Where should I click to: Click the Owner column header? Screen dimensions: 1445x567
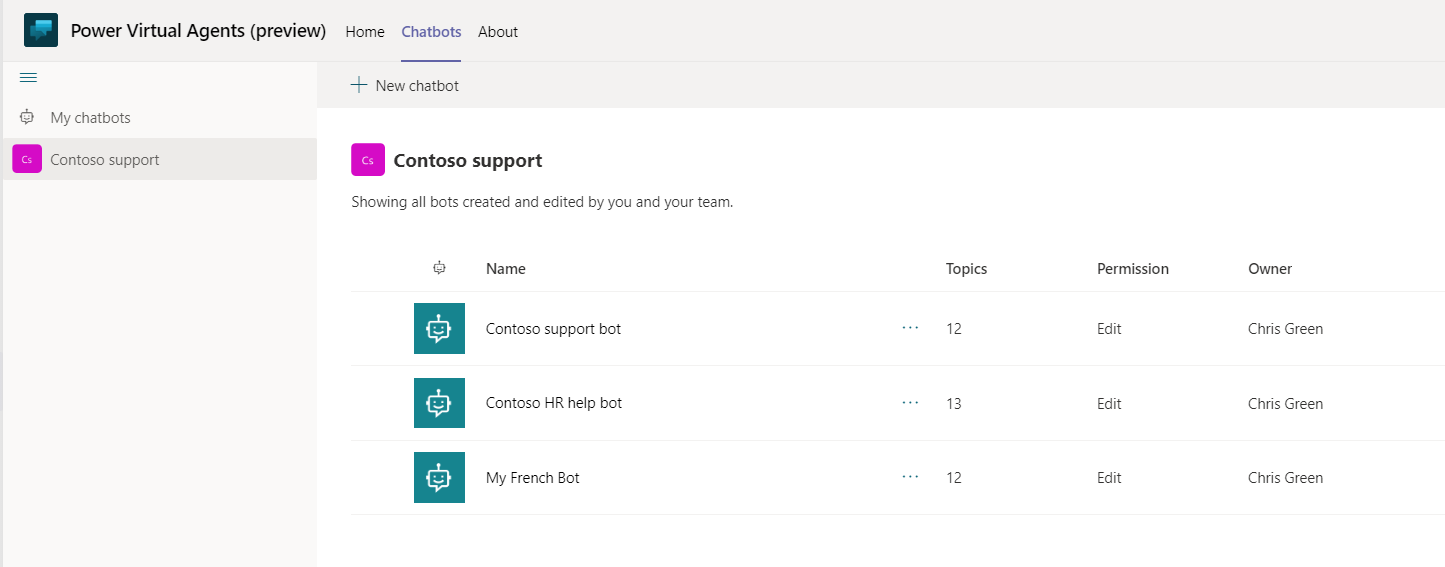1270,268
